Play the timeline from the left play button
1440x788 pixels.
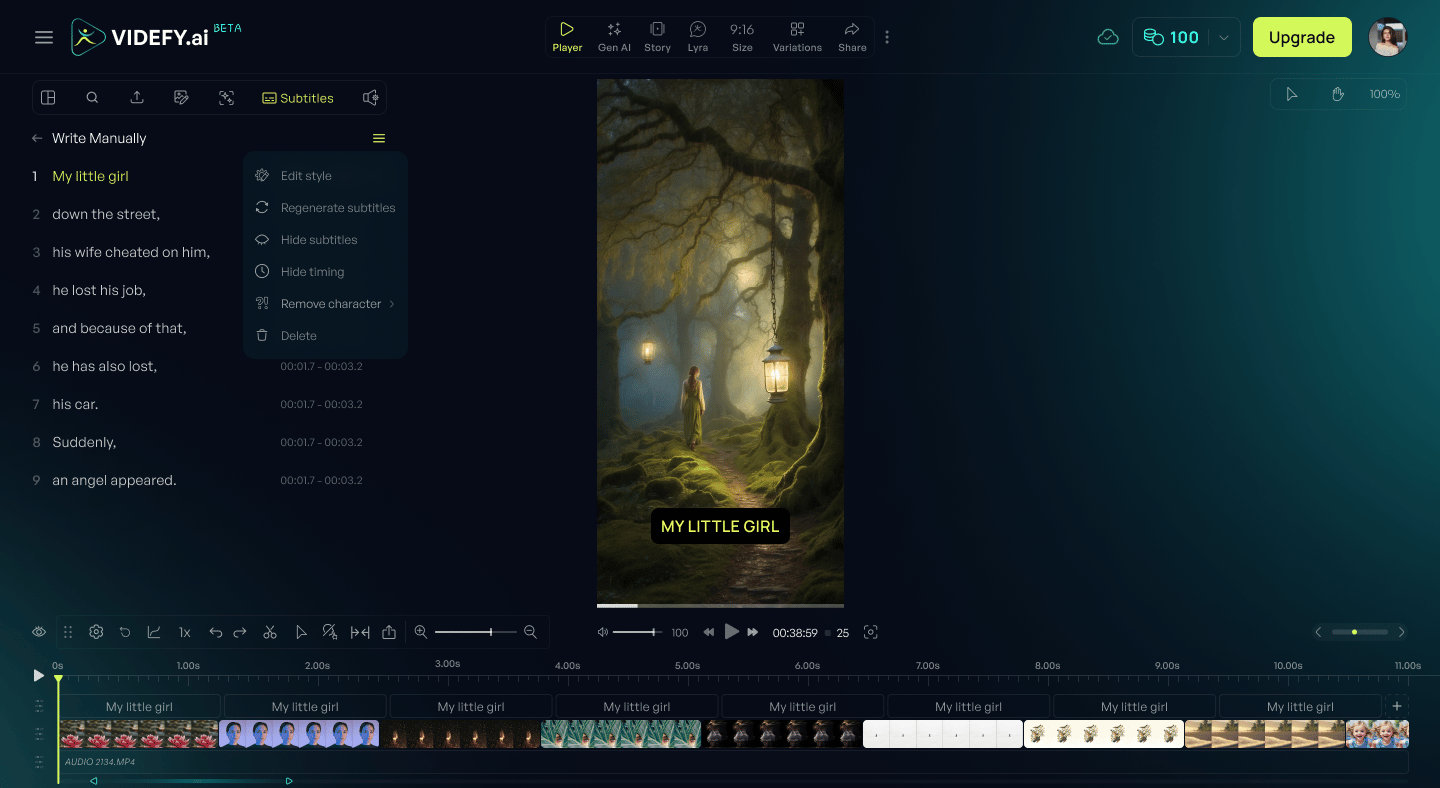[38, 675]
